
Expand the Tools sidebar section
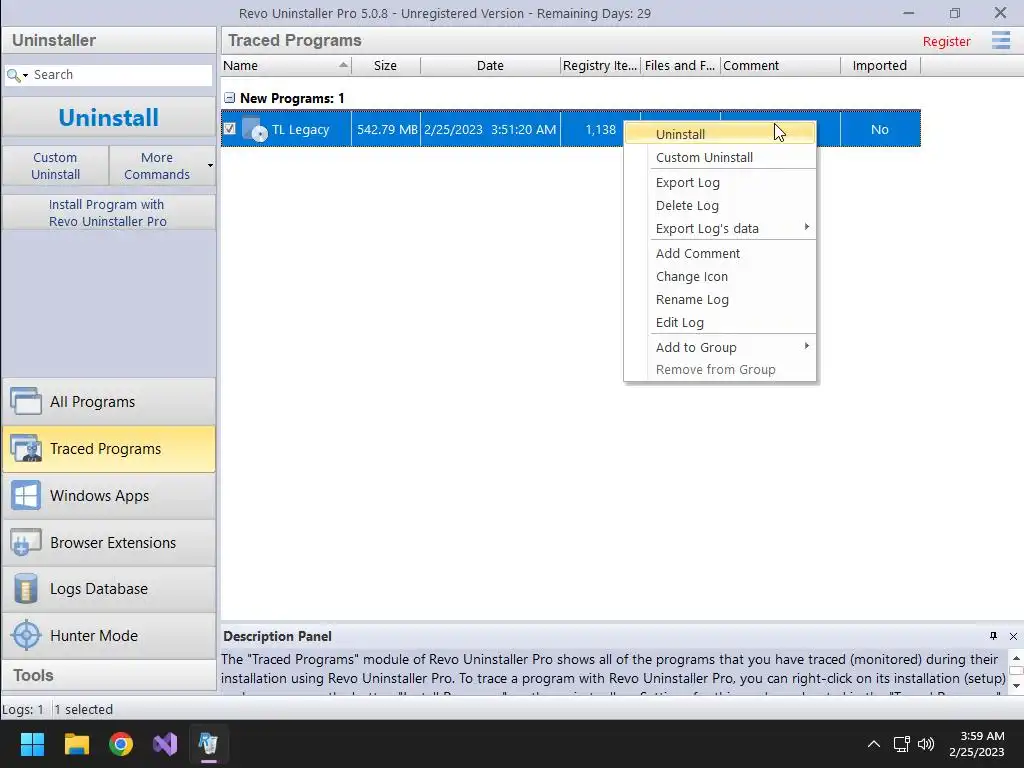pyautogui.click(x=108, y=675)
